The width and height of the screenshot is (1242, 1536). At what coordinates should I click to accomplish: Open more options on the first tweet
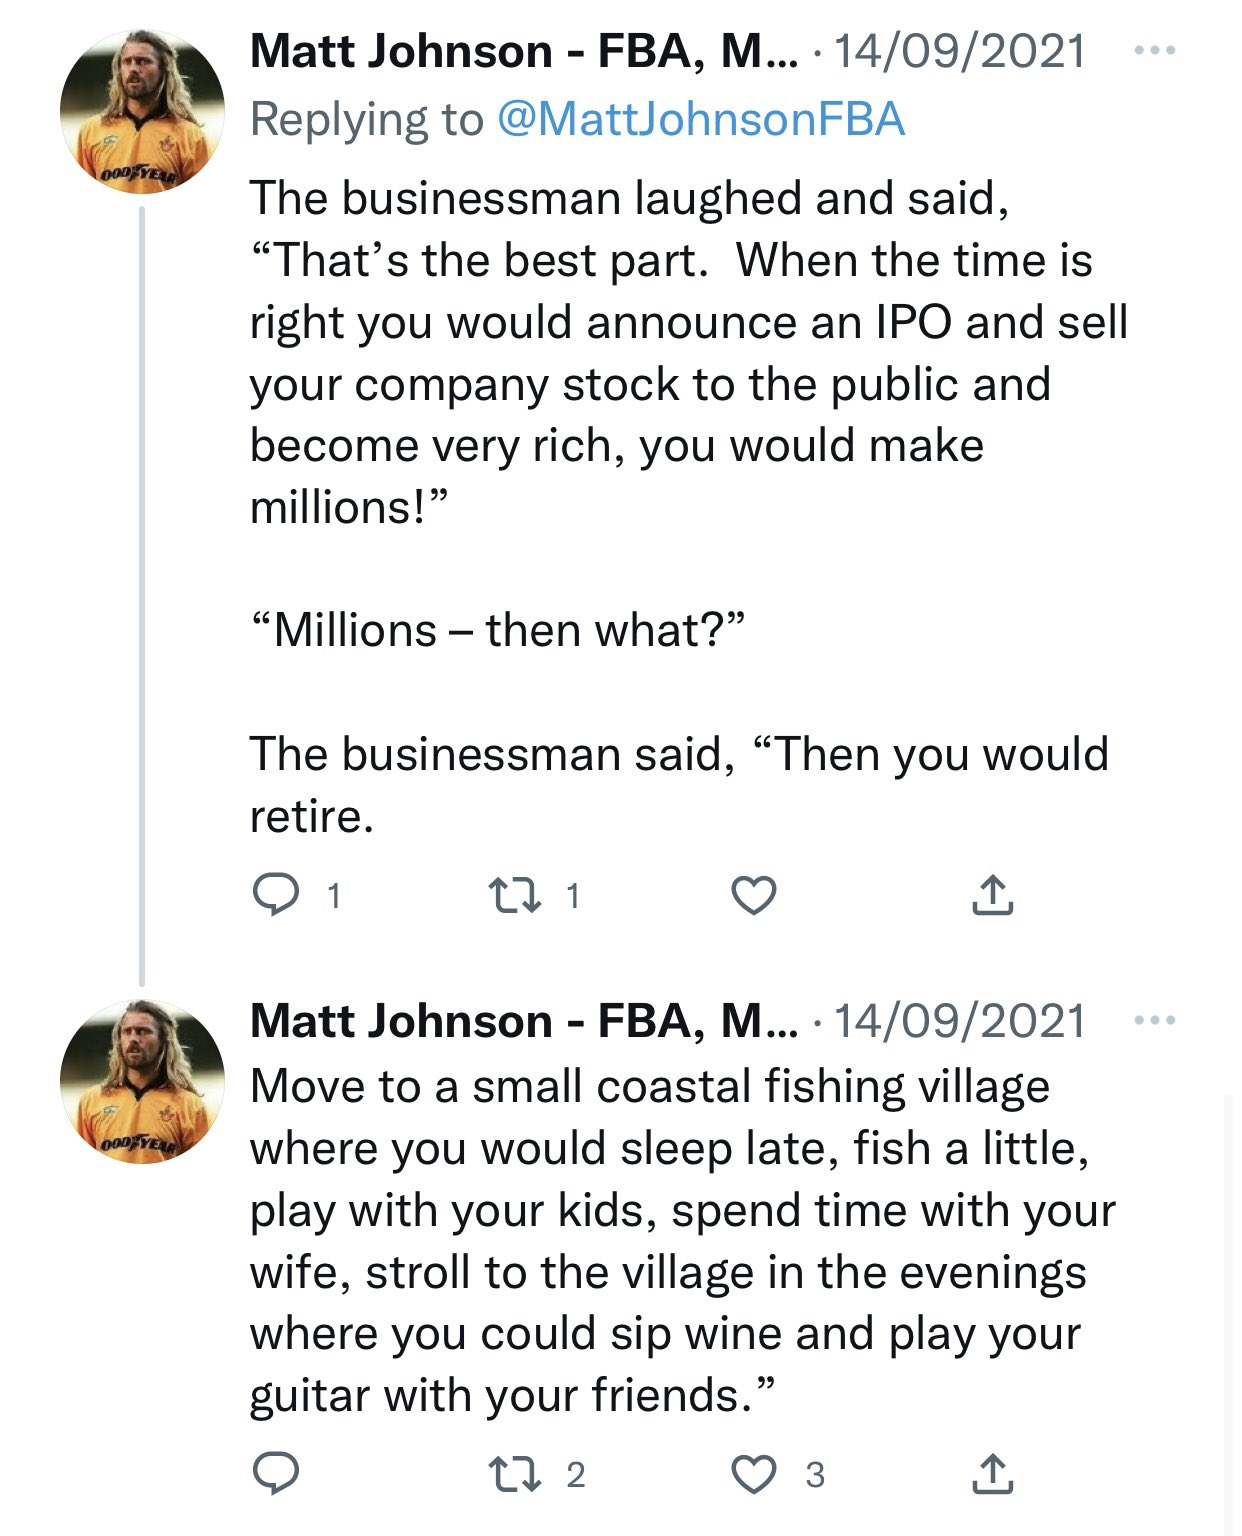tap(1155, 50)
